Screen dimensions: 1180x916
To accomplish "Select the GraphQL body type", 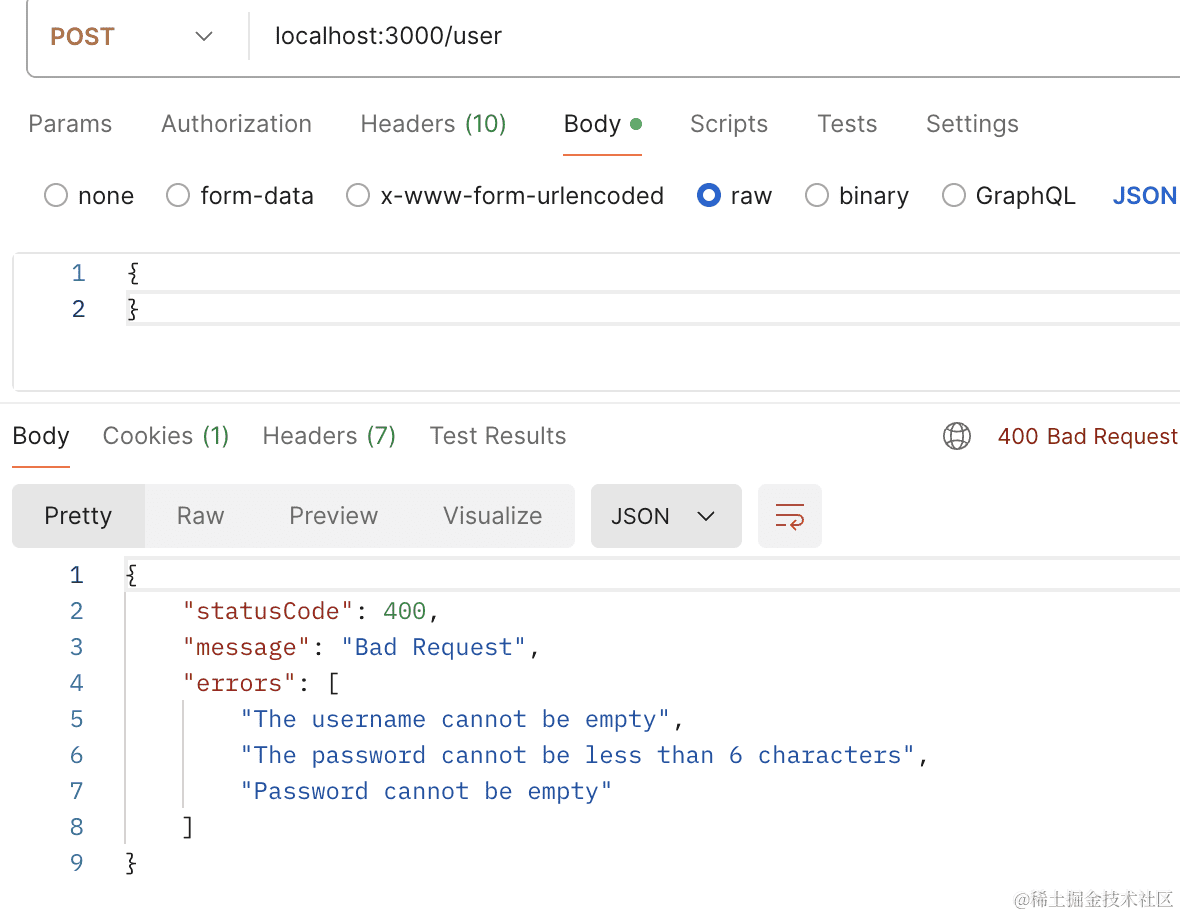I will pyautogui.click(x=954, y=196).
